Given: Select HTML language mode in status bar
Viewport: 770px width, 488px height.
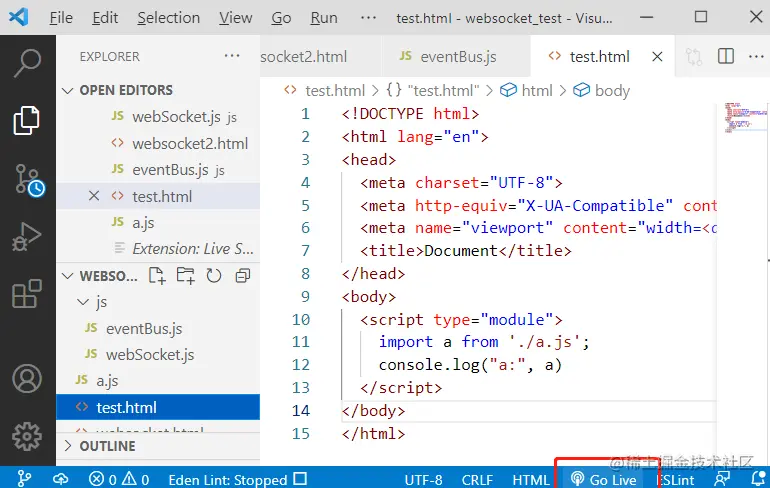Looking at the screenshot, I should click(x=530, y=480).
